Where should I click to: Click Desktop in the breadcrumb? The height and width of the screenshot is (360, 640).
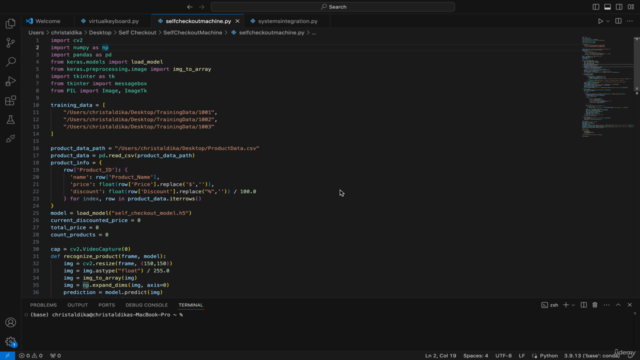tap(100, 33)
